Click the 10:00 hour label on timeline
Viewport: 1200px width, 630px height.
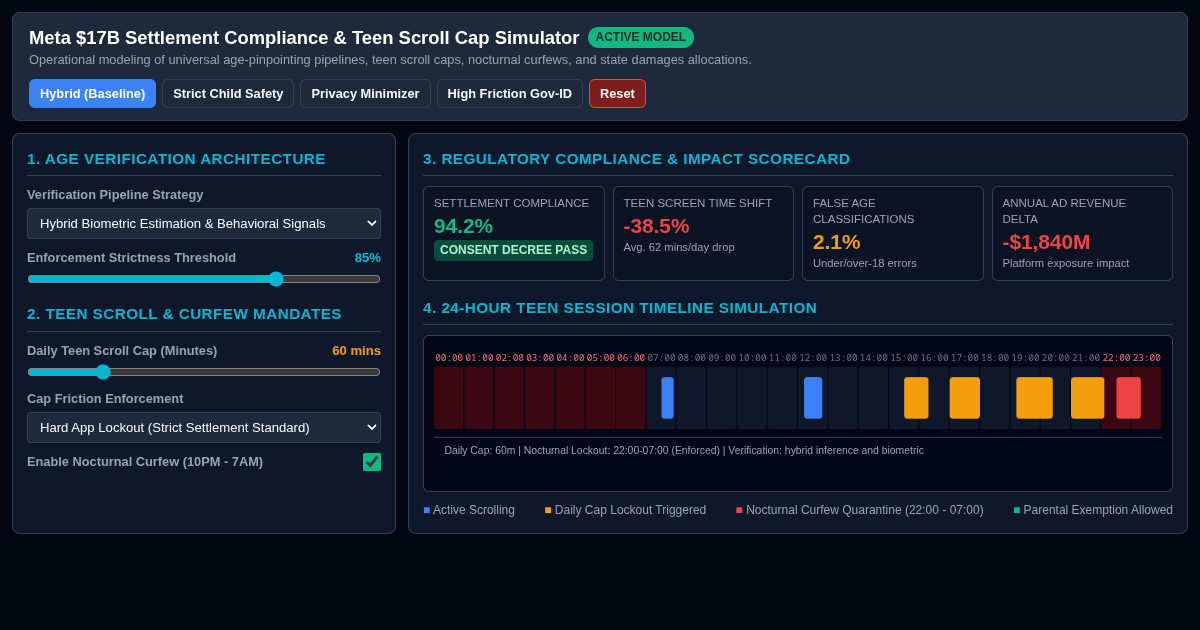click(752, 358)
